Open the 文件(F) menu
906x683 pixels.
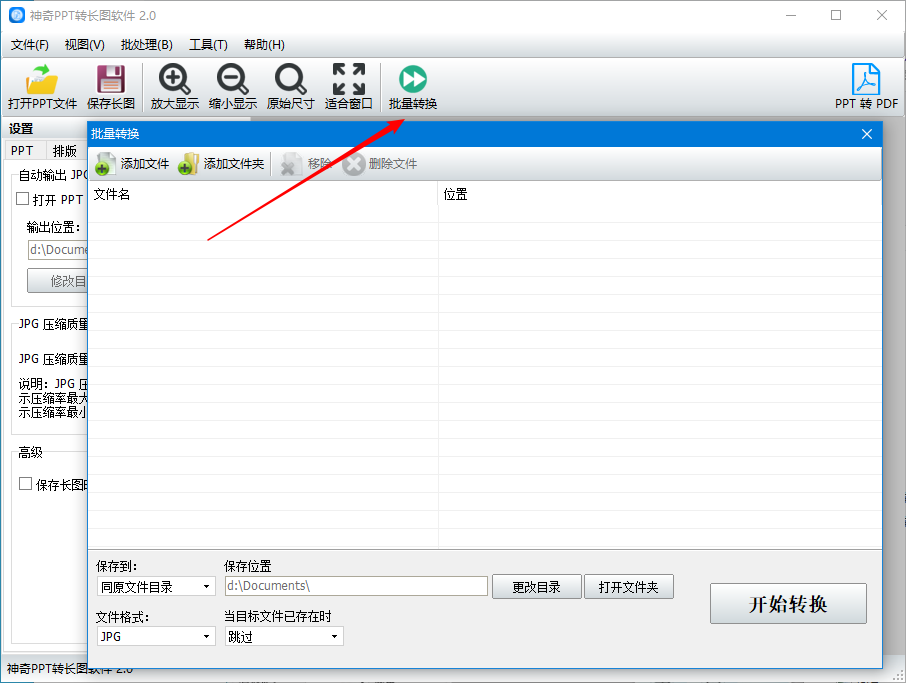29,44
